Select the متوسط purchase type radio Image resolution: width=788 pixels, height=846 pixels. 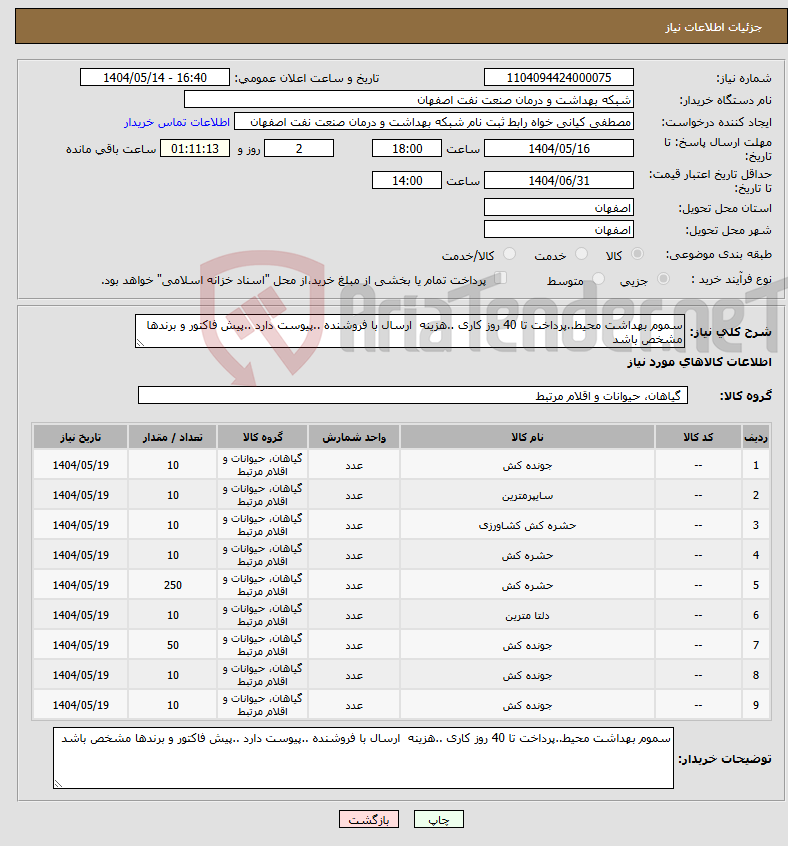tap(598, 278)
